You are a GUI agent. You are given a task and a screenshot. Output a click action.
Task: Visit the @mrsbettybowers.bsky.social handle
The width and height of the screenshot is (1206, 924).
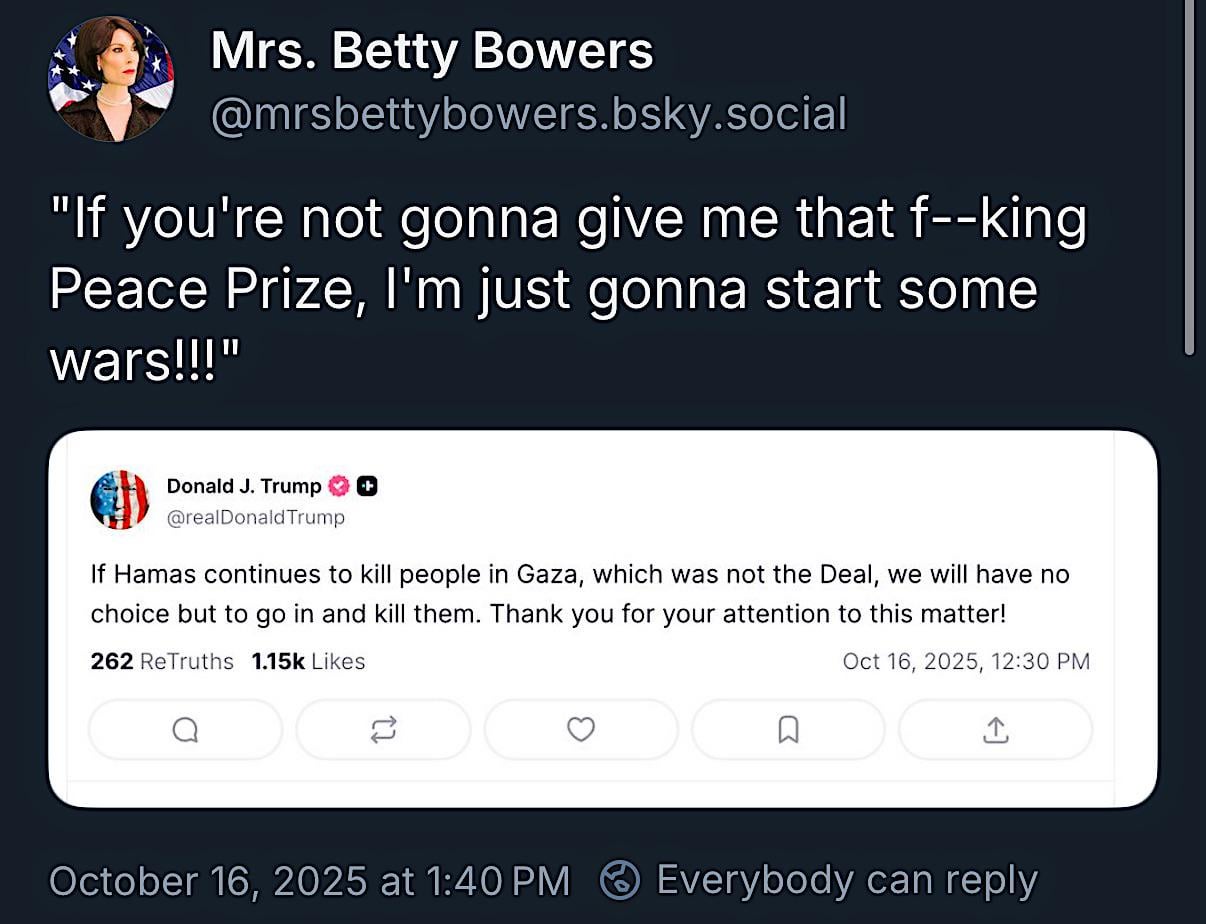(x=528, y=113)
